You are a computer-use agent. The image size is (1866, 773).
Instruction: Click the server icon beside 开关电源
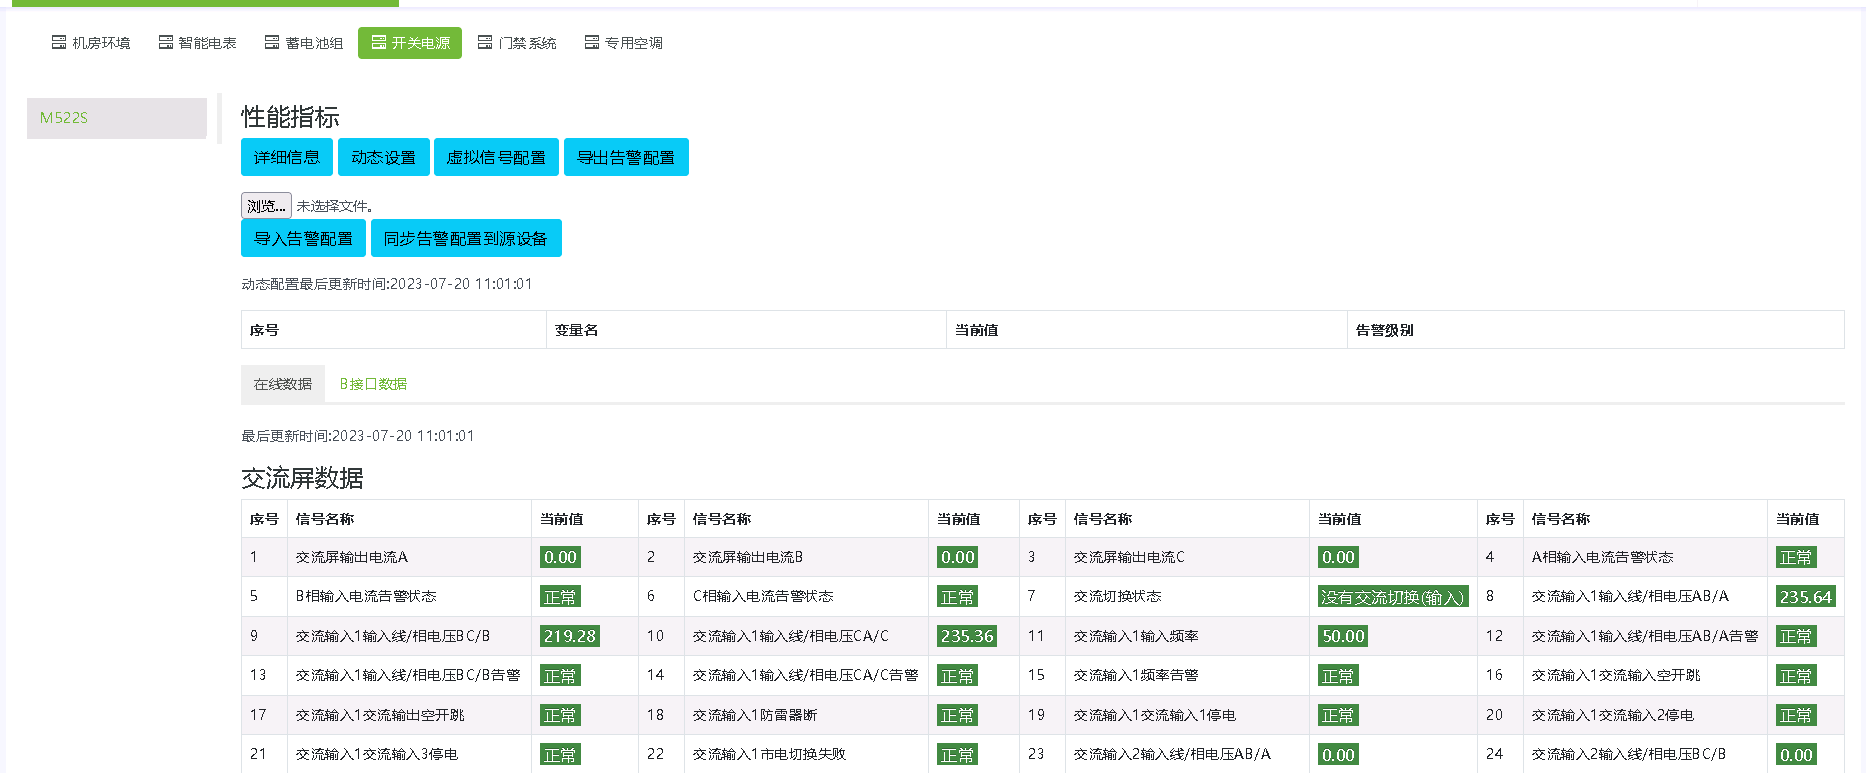[x=379, y=42]
